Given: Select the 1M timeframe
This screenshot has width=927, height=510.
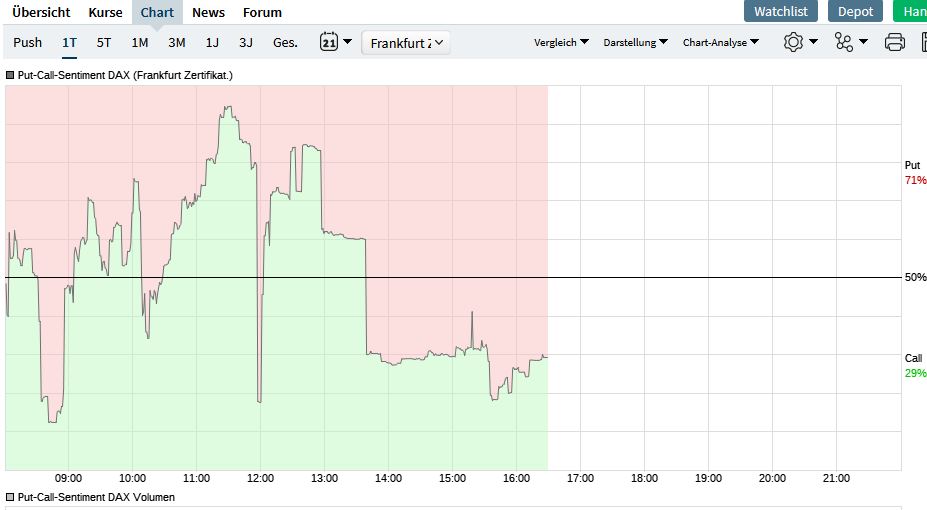Looking at the screenshot, I should pos(140,43).
